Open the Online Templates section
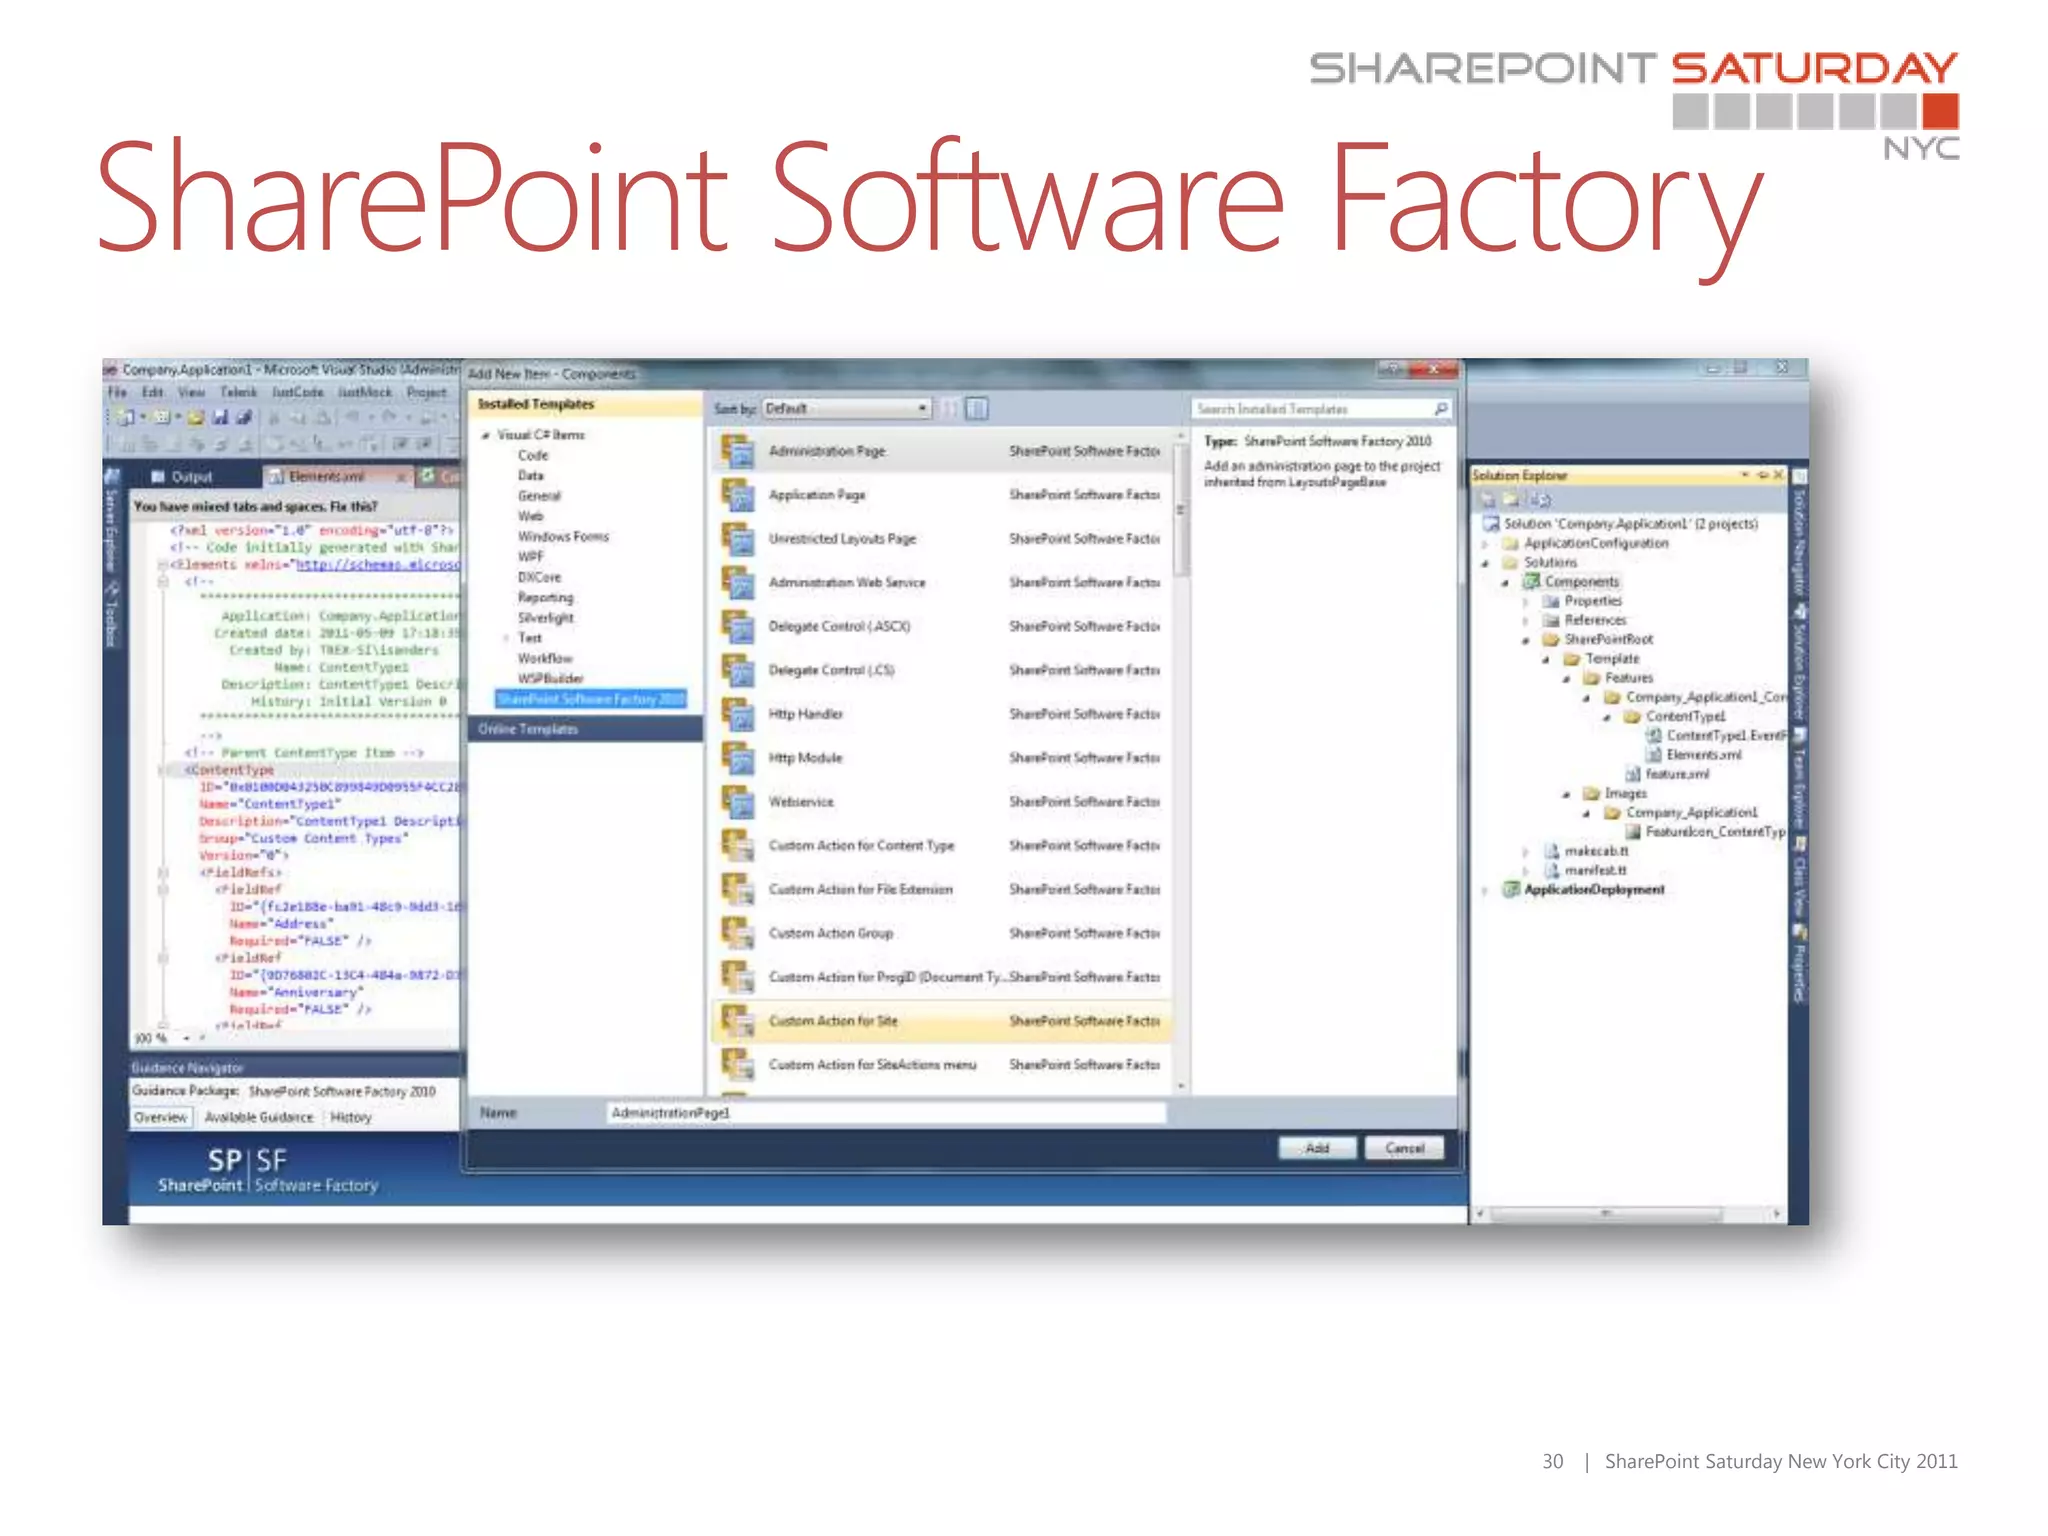Image resolution: width=2048 pixels, height=1536 pixels. (585, 730)
